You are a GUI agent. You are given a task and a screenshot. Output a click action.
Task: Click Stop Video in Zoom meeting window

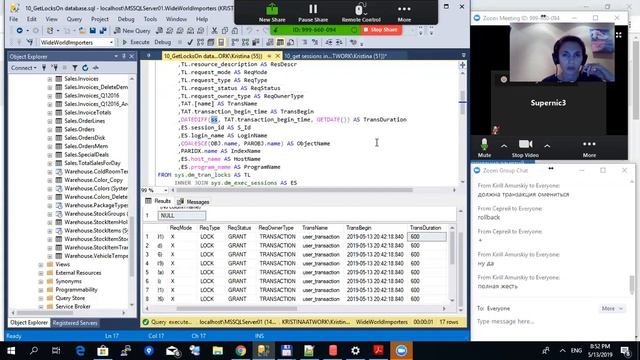(x=525, y=148)
